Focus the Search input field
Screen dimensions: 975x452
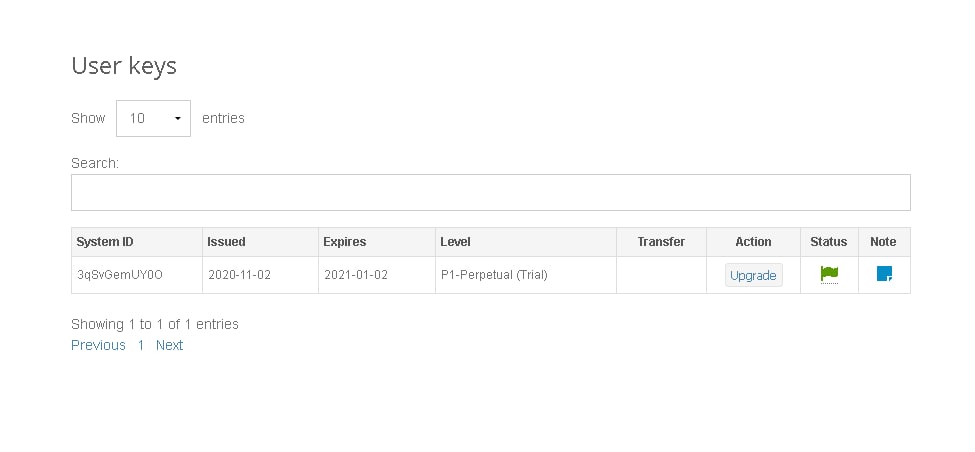[x=491, y=192]
